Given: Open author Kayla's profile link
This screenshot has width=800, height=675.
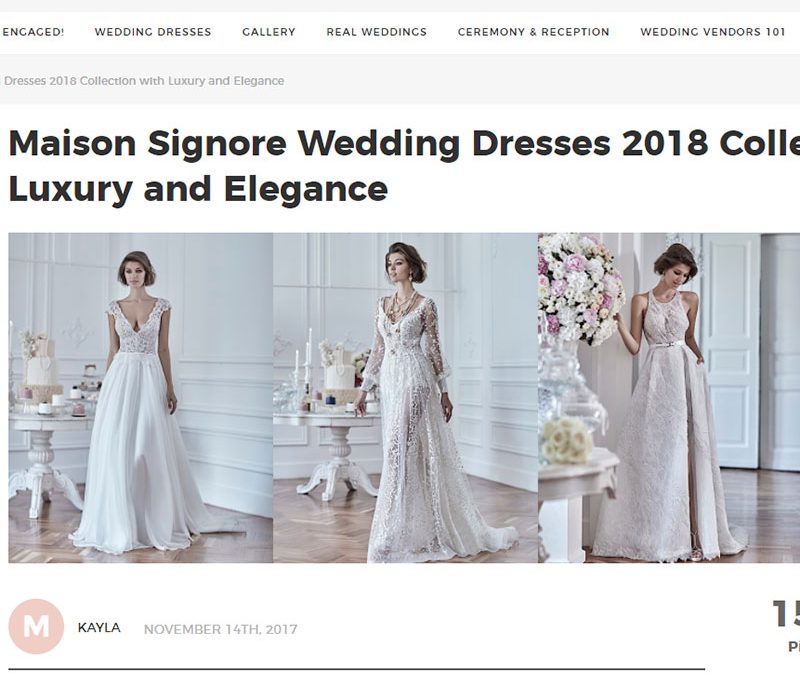Looking at the screenshot, I should tap(99, 628).
